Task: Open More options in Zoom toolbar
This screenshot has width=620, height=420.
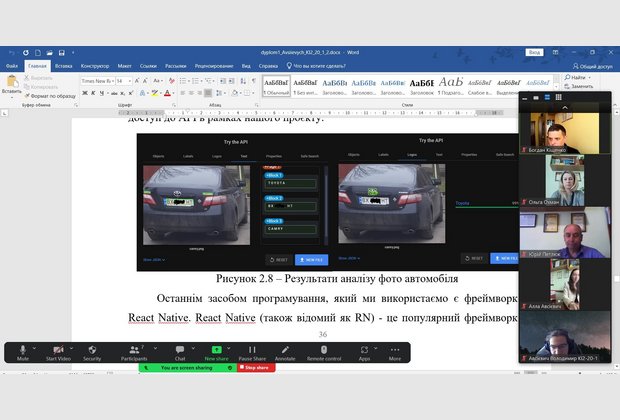Action: pyautogui.click(x=395, y=351)
